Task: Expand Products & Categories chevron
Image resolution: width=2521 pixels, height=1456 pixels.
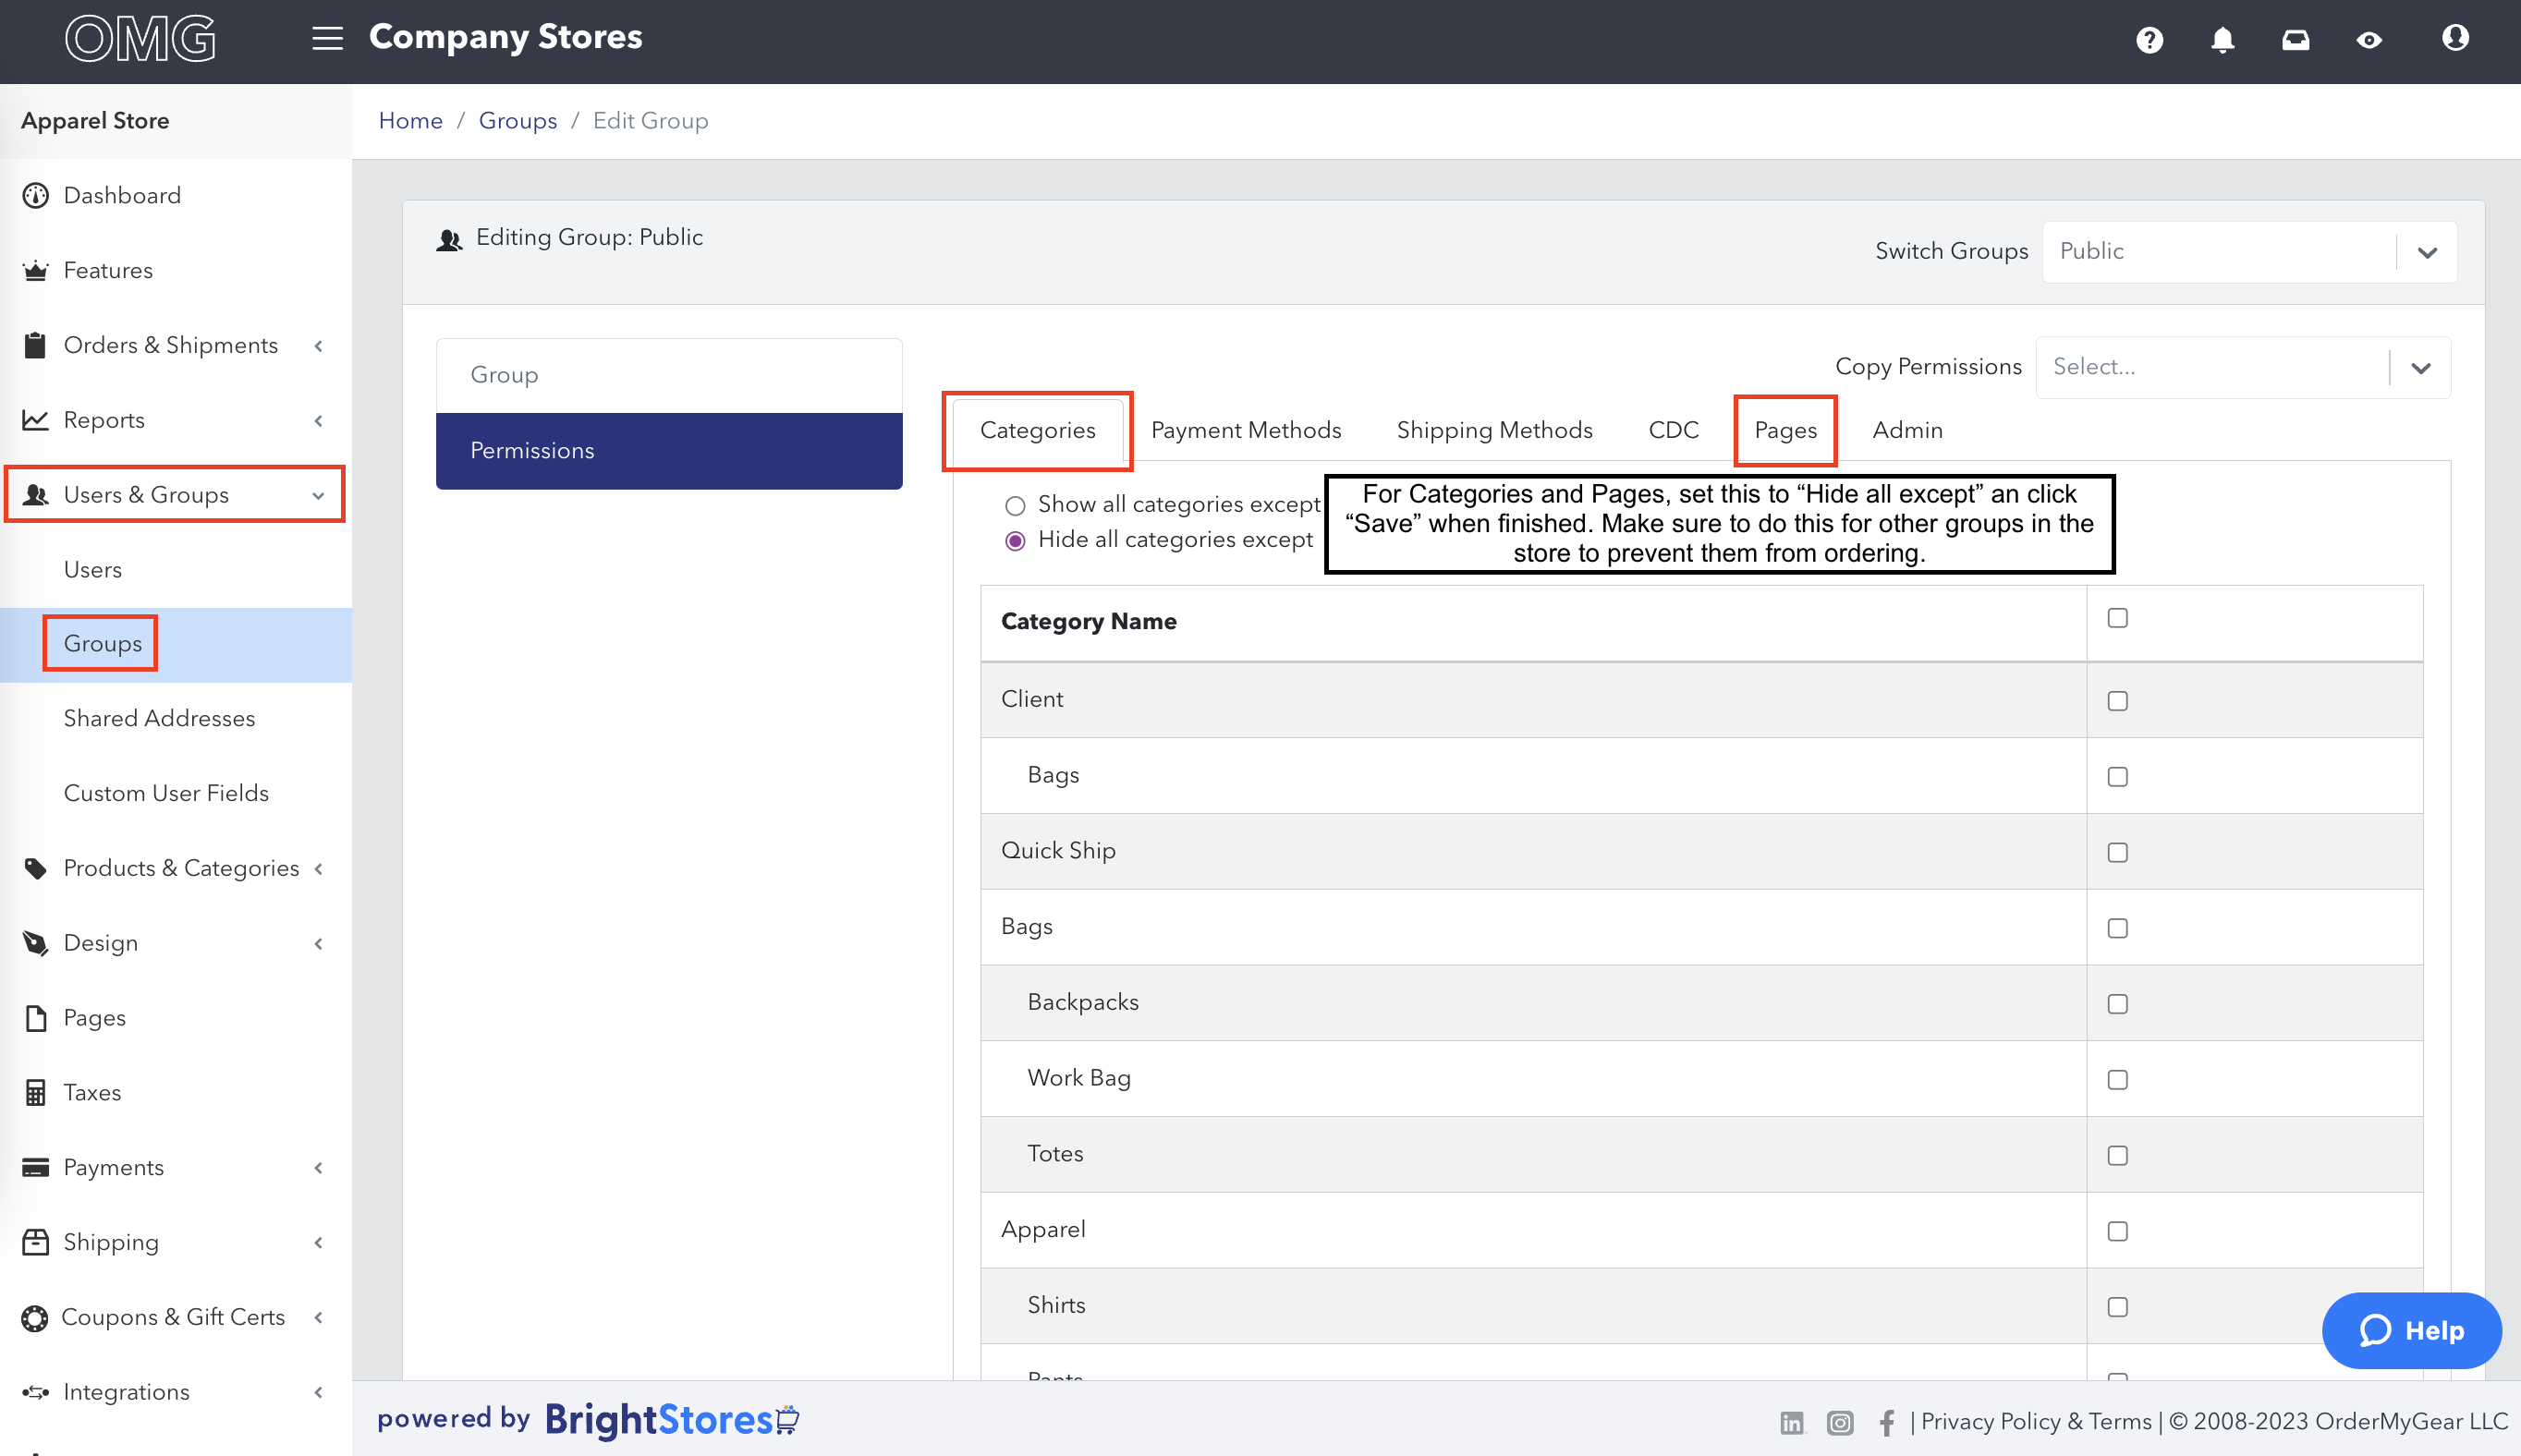Action: coord(319,868)
